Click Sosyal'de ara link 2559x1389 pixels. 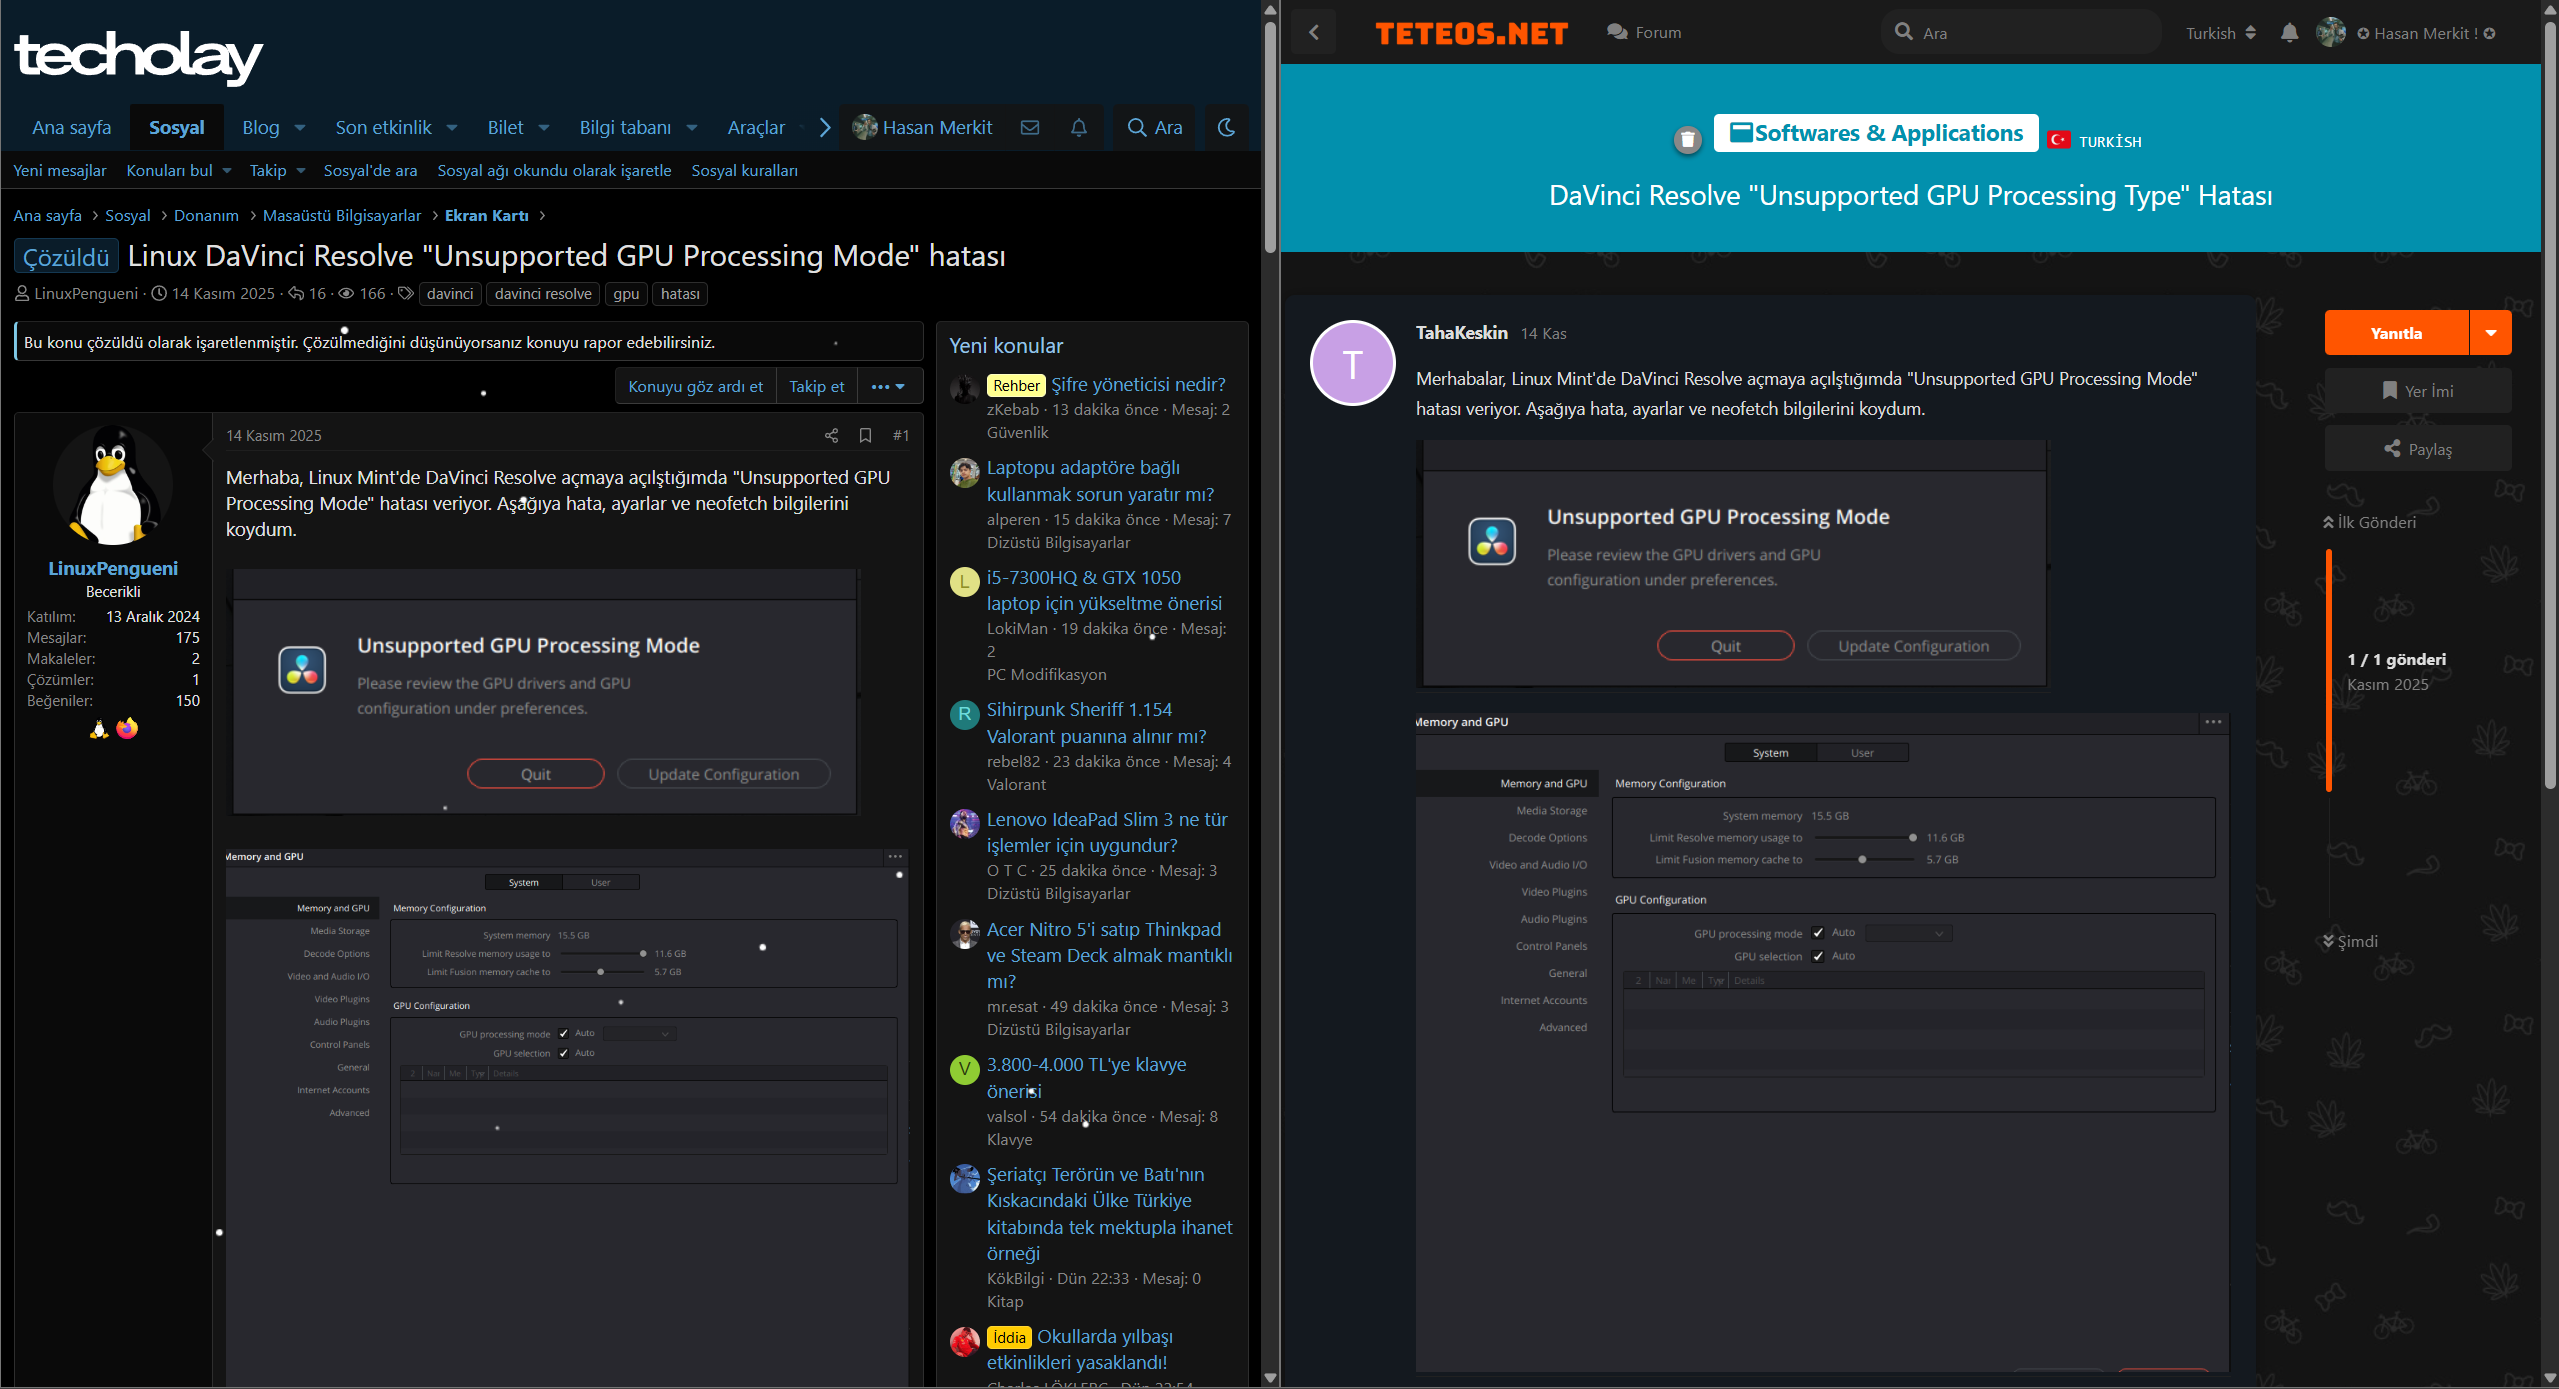coord(370,171)
